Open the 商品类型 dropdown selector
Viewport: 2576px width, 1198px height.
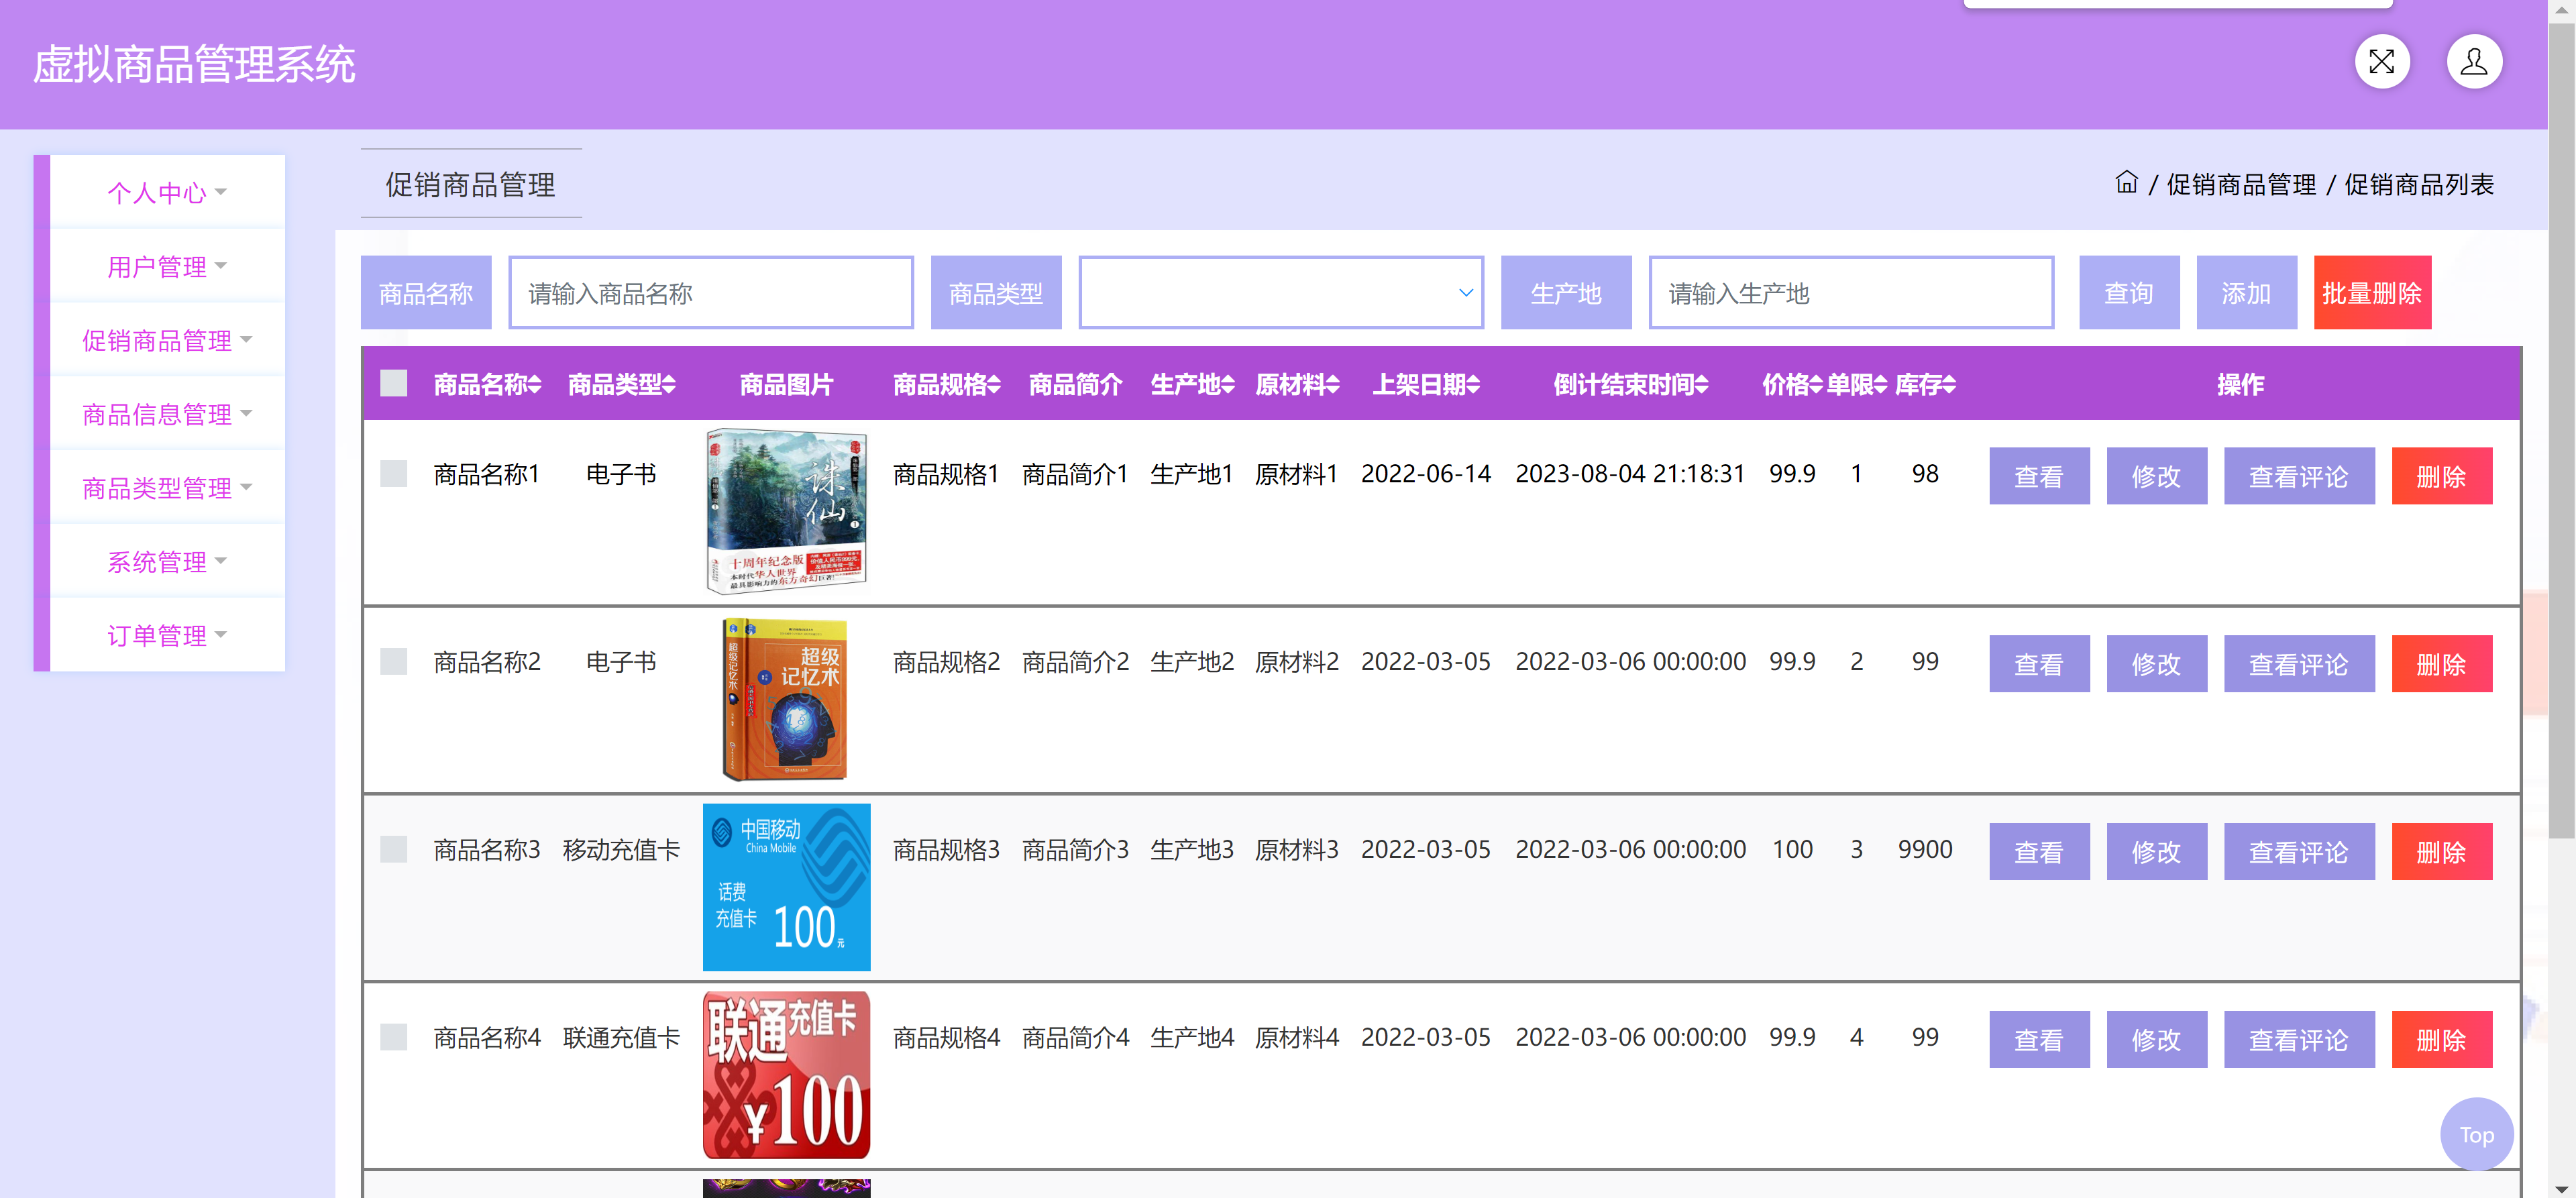(x=1280, y=292)
